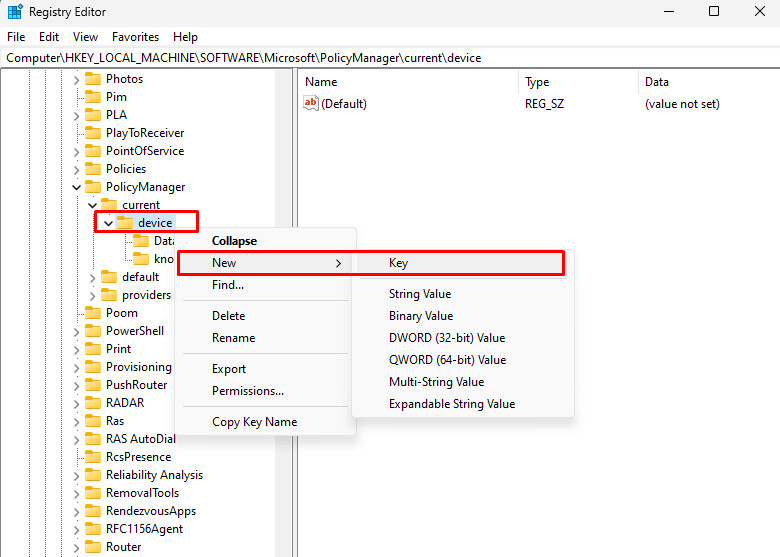Create an Expandable String Value
Image resolution: width=780 pixels, height=557 pixels.
point(463,404)
